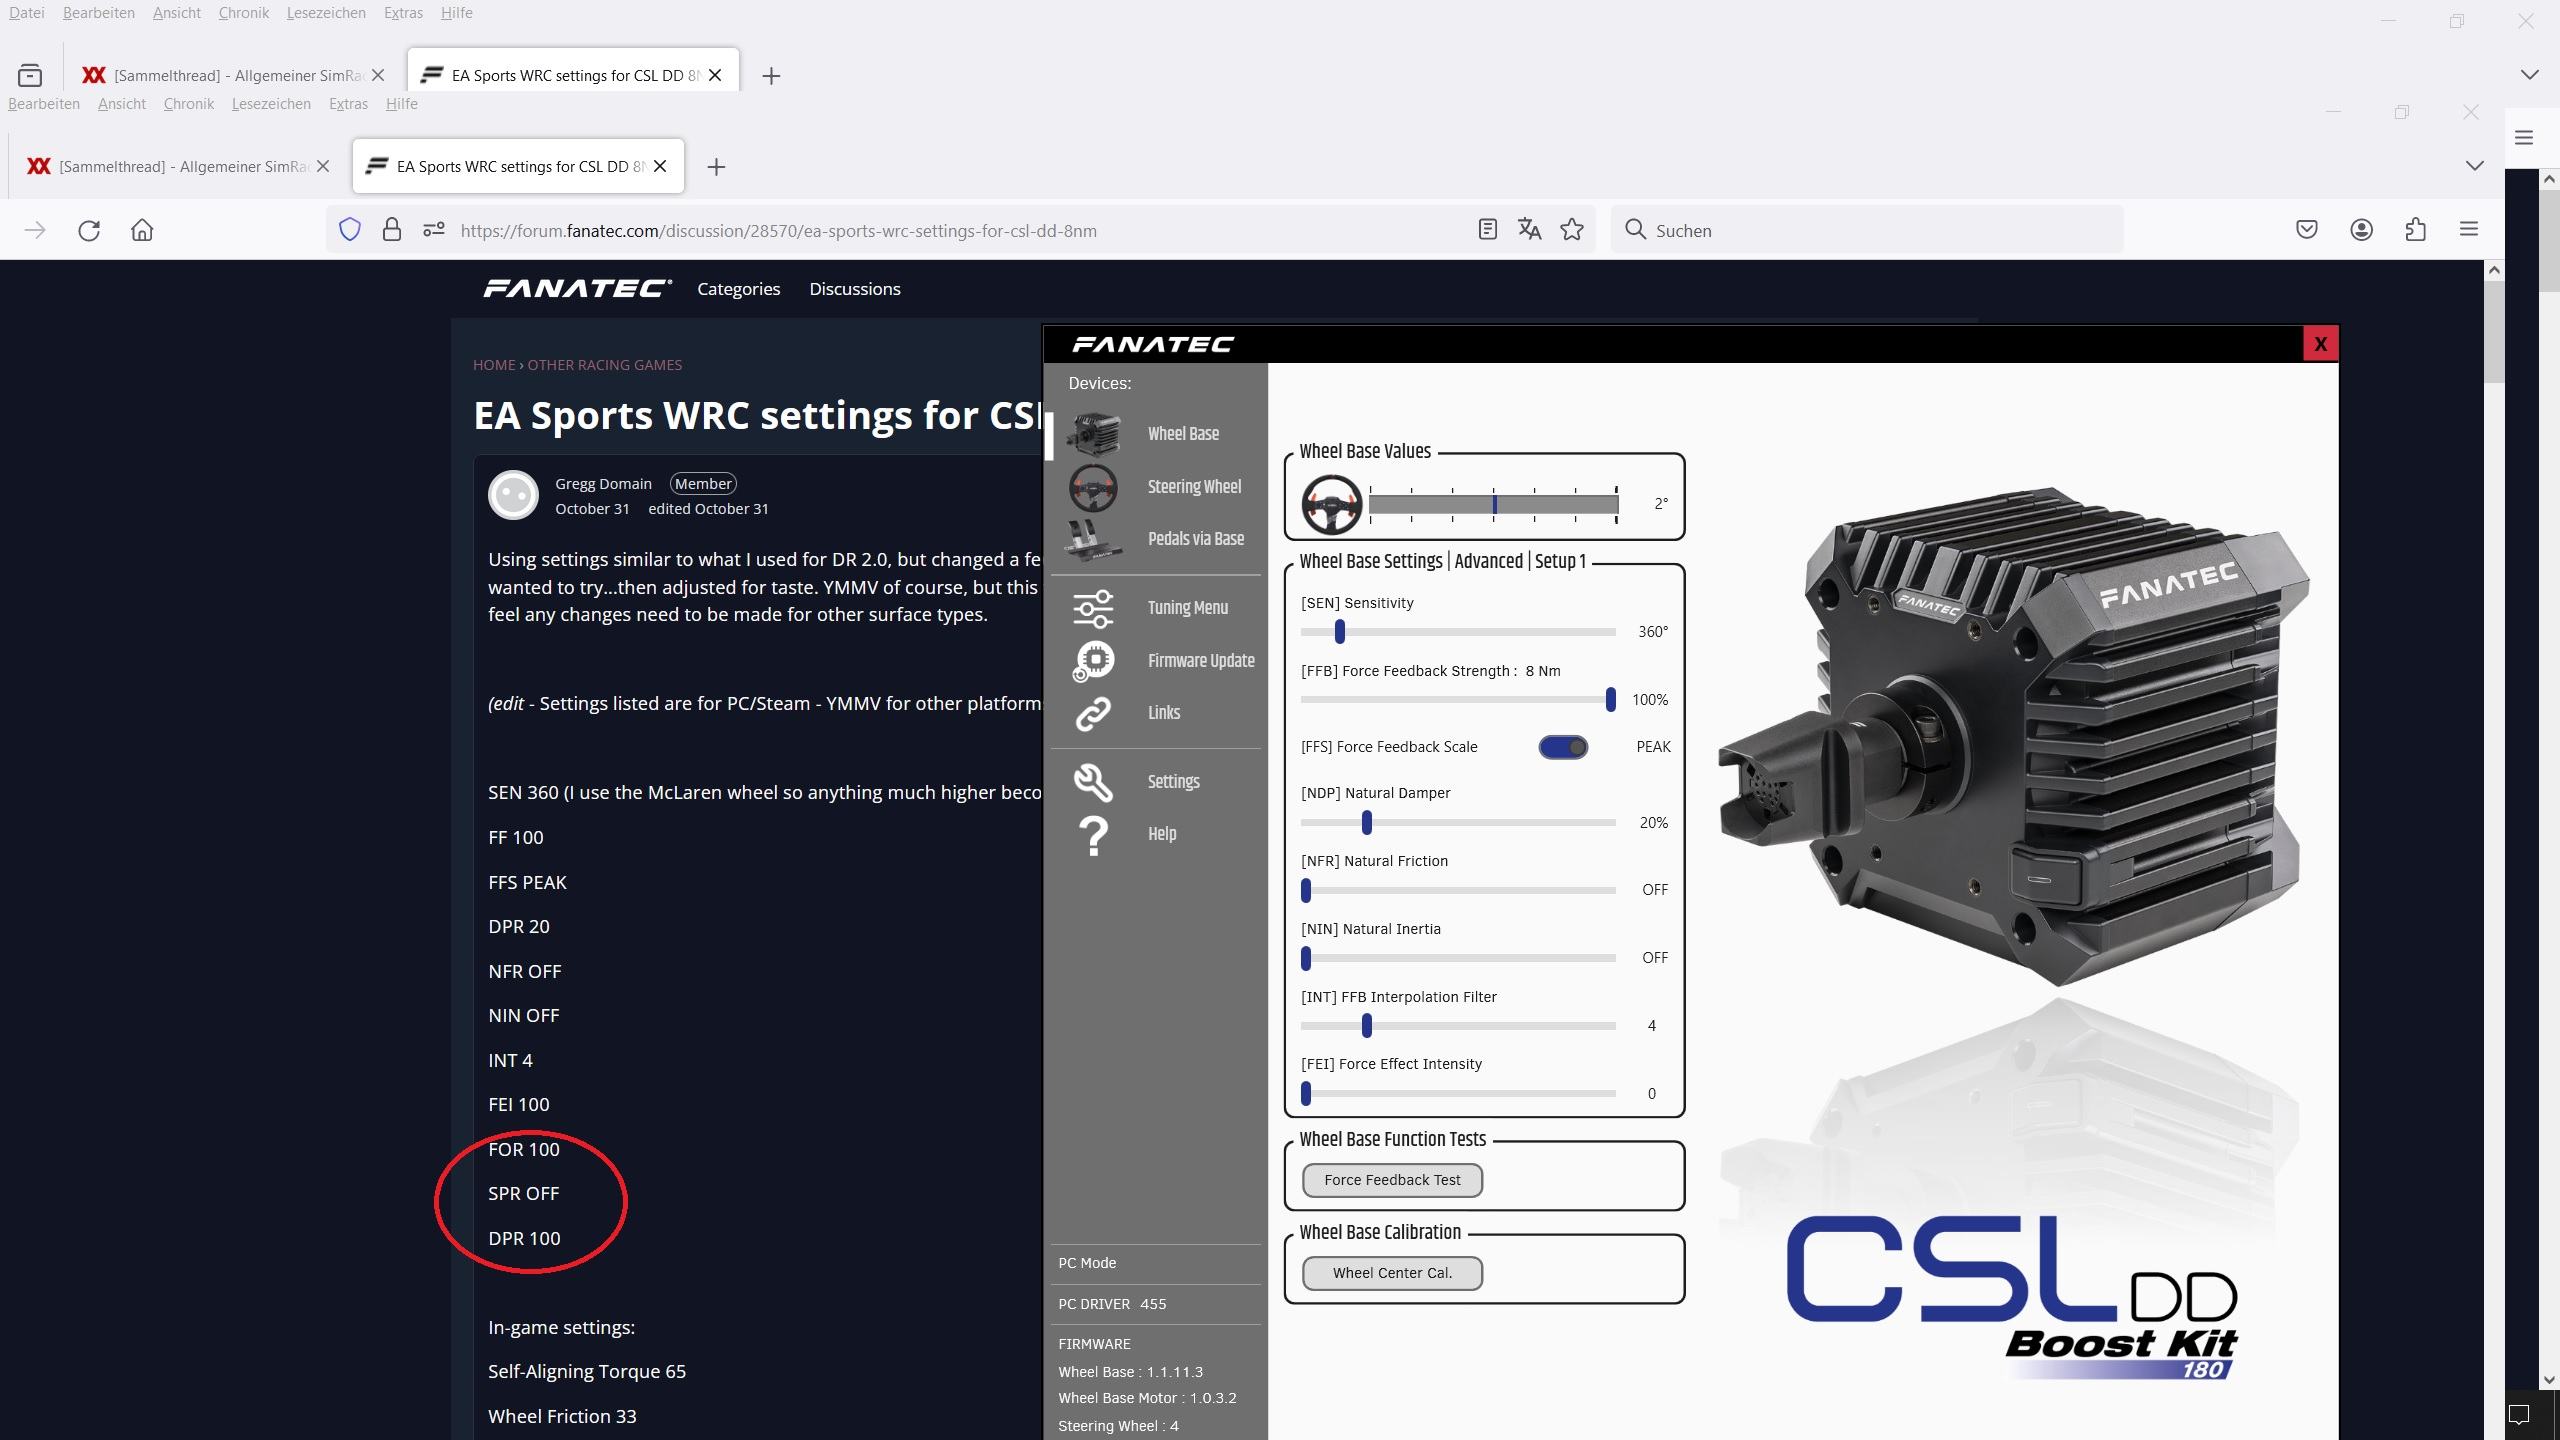Viewport: 2560px width, 1440px height.
Task: Show site security lock information
Action: pos(392,231)
